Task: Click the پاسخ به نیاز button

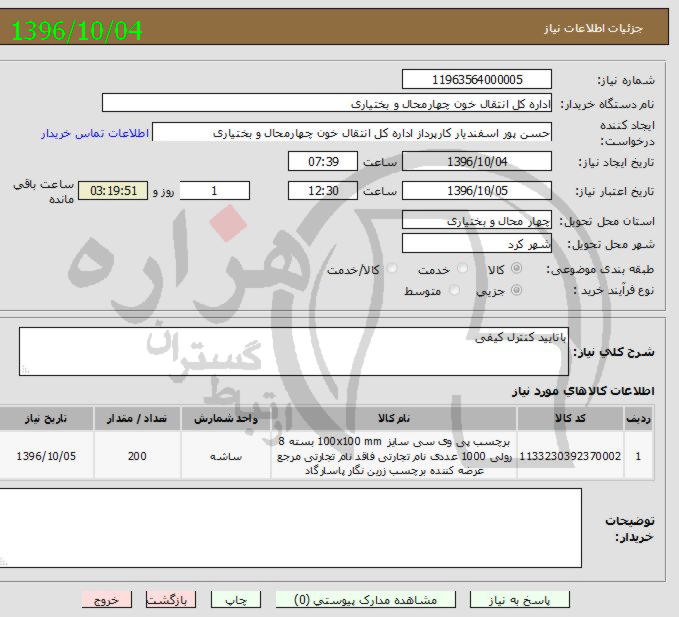Action: click(x=519, y=600)
